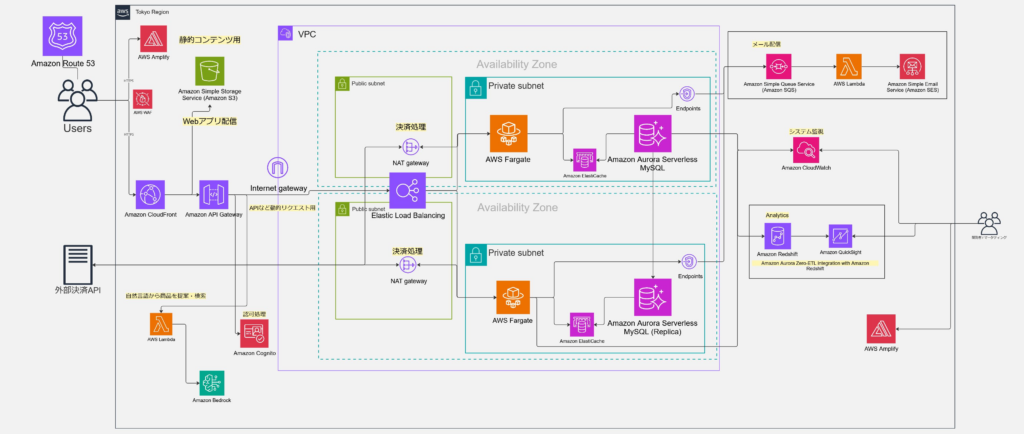Image resolution: width=1024 pixels, height=434 pixels.
Task: Select the Webアプリ配信 label
Action: click(209, 121)
